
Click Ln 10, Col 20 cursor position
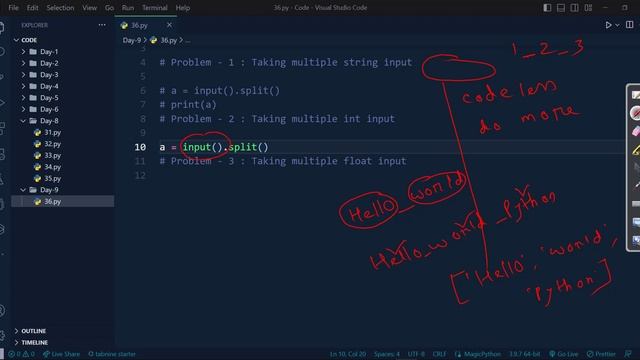pyautogui.click(x=347, y=354)
